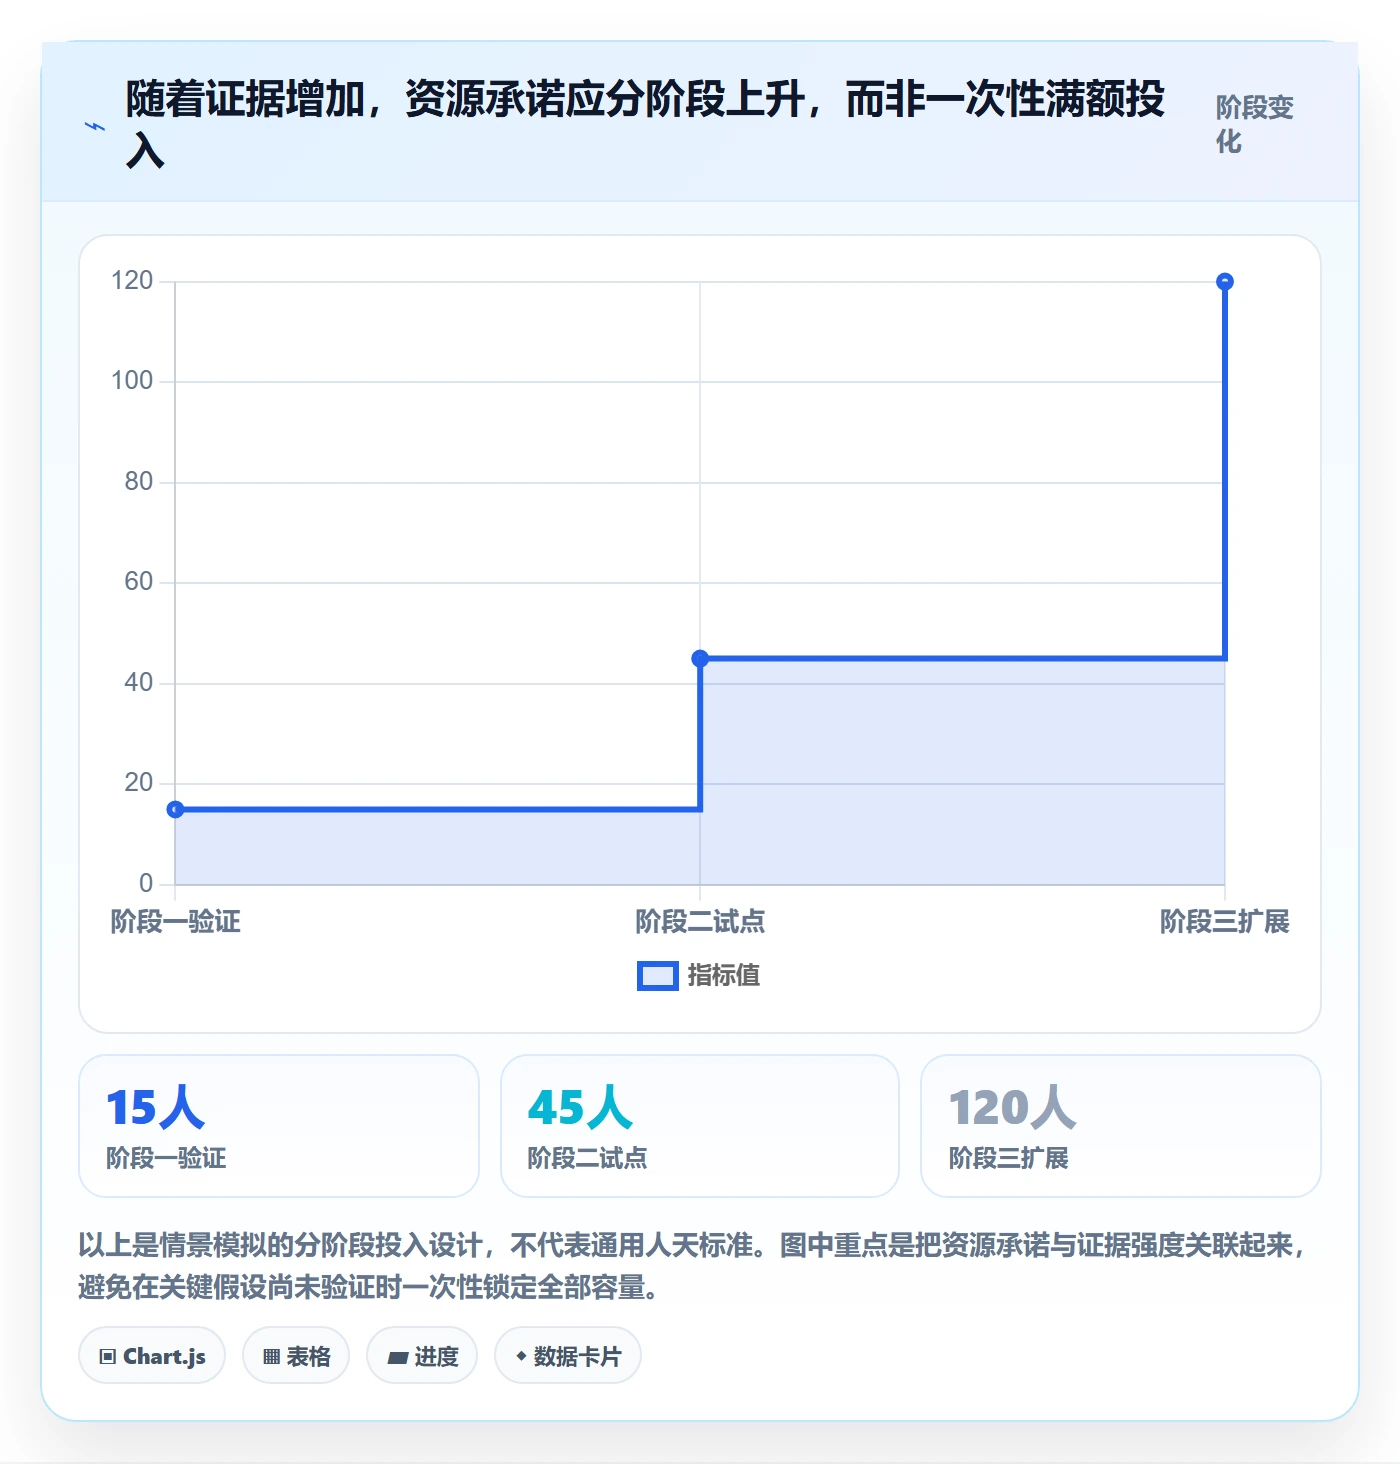Click the y-axis value 20

tap(139, 783)
